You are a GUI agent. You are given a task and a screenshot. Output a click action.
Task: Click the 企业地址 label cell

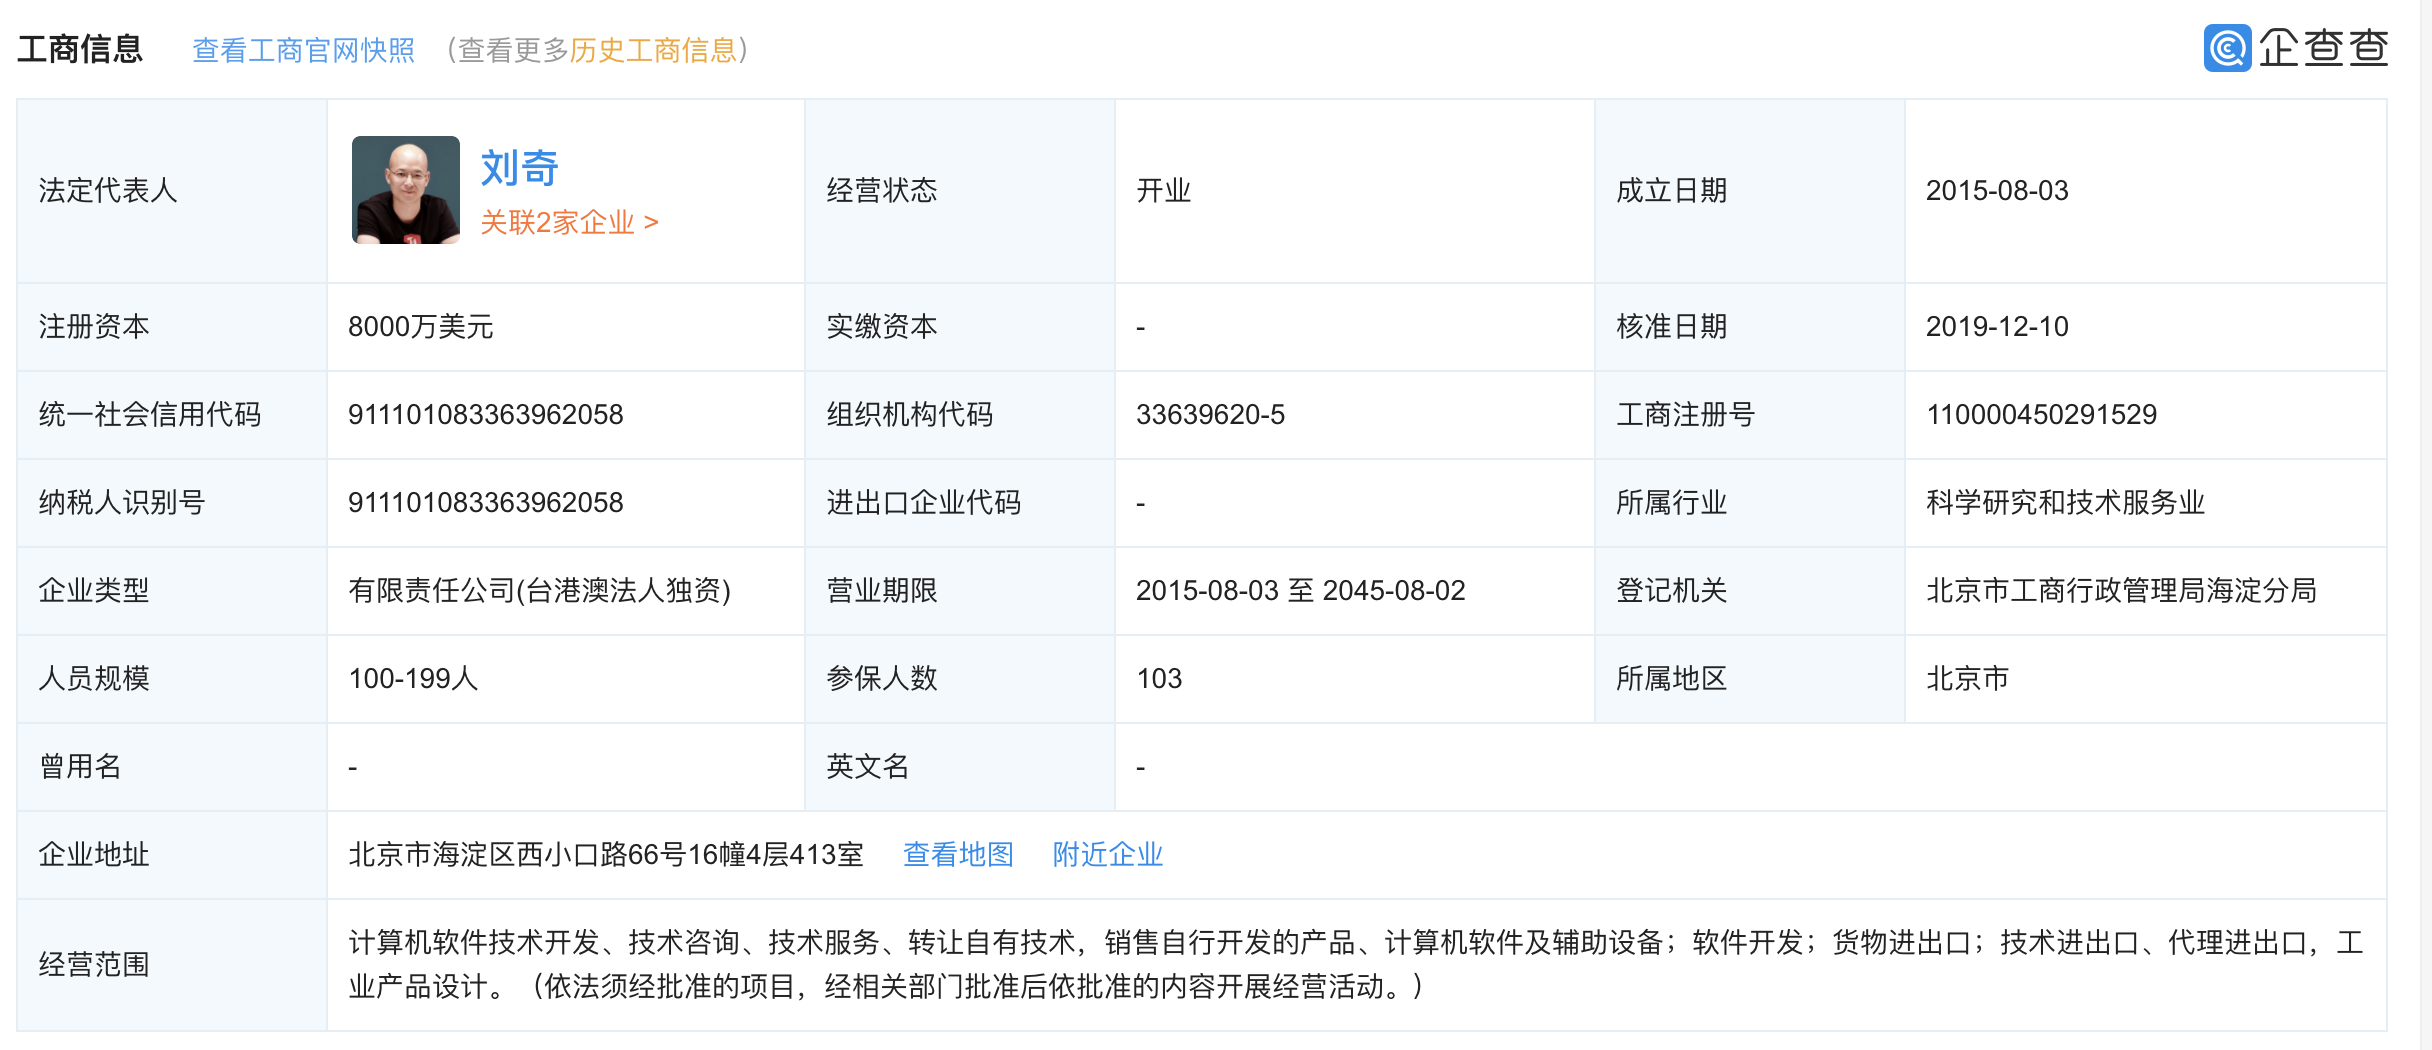pyautogui.click(x=172, y=855)
